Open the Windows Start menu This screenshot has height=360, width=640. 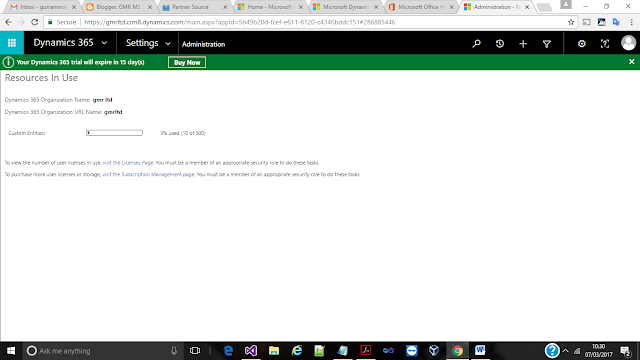[11, 351]
